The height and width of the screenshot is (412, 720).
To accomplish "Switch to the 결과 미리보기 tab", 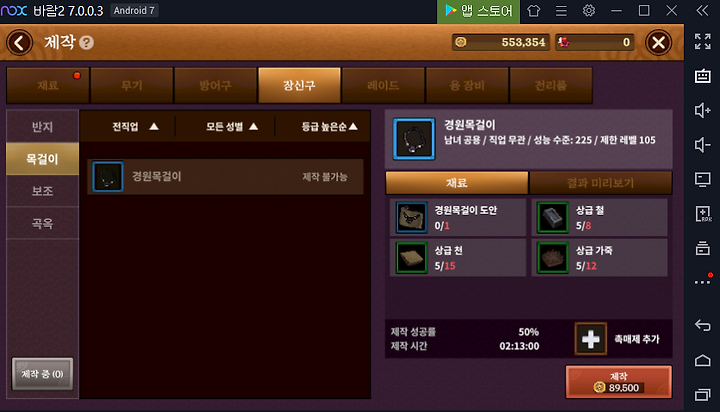I will point(600,183).
